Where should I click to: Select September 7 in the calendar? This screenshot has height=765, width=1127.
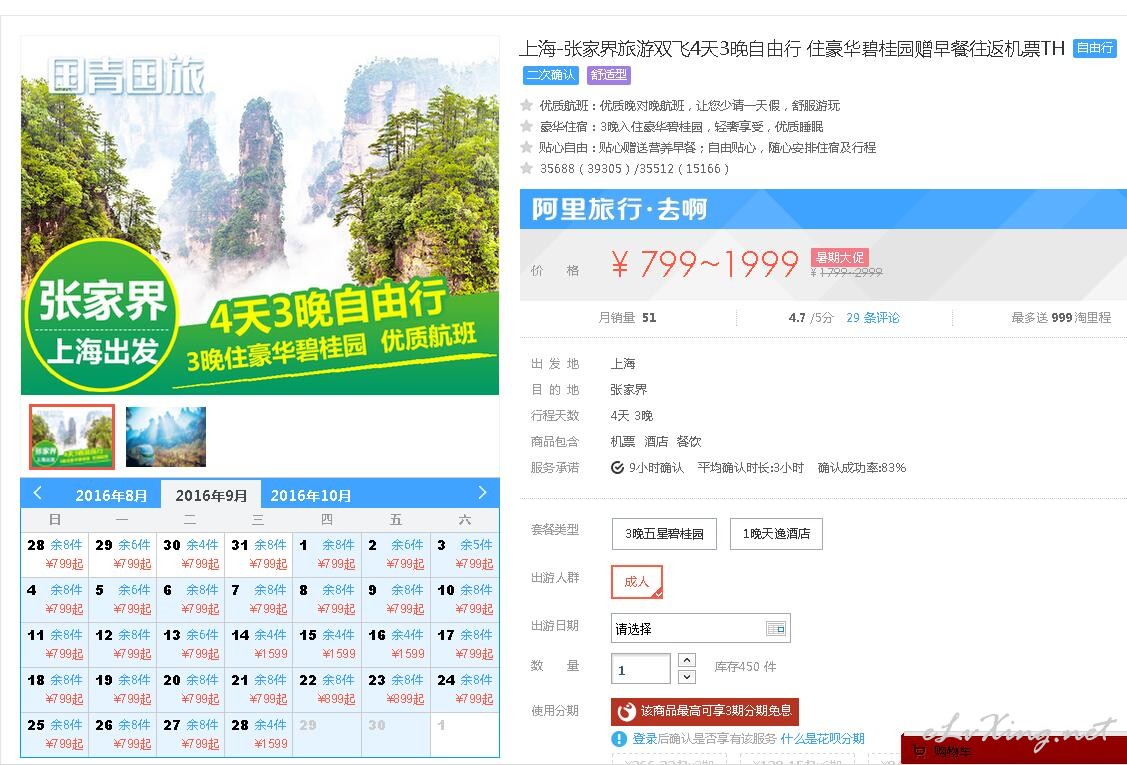pos(259,600)
